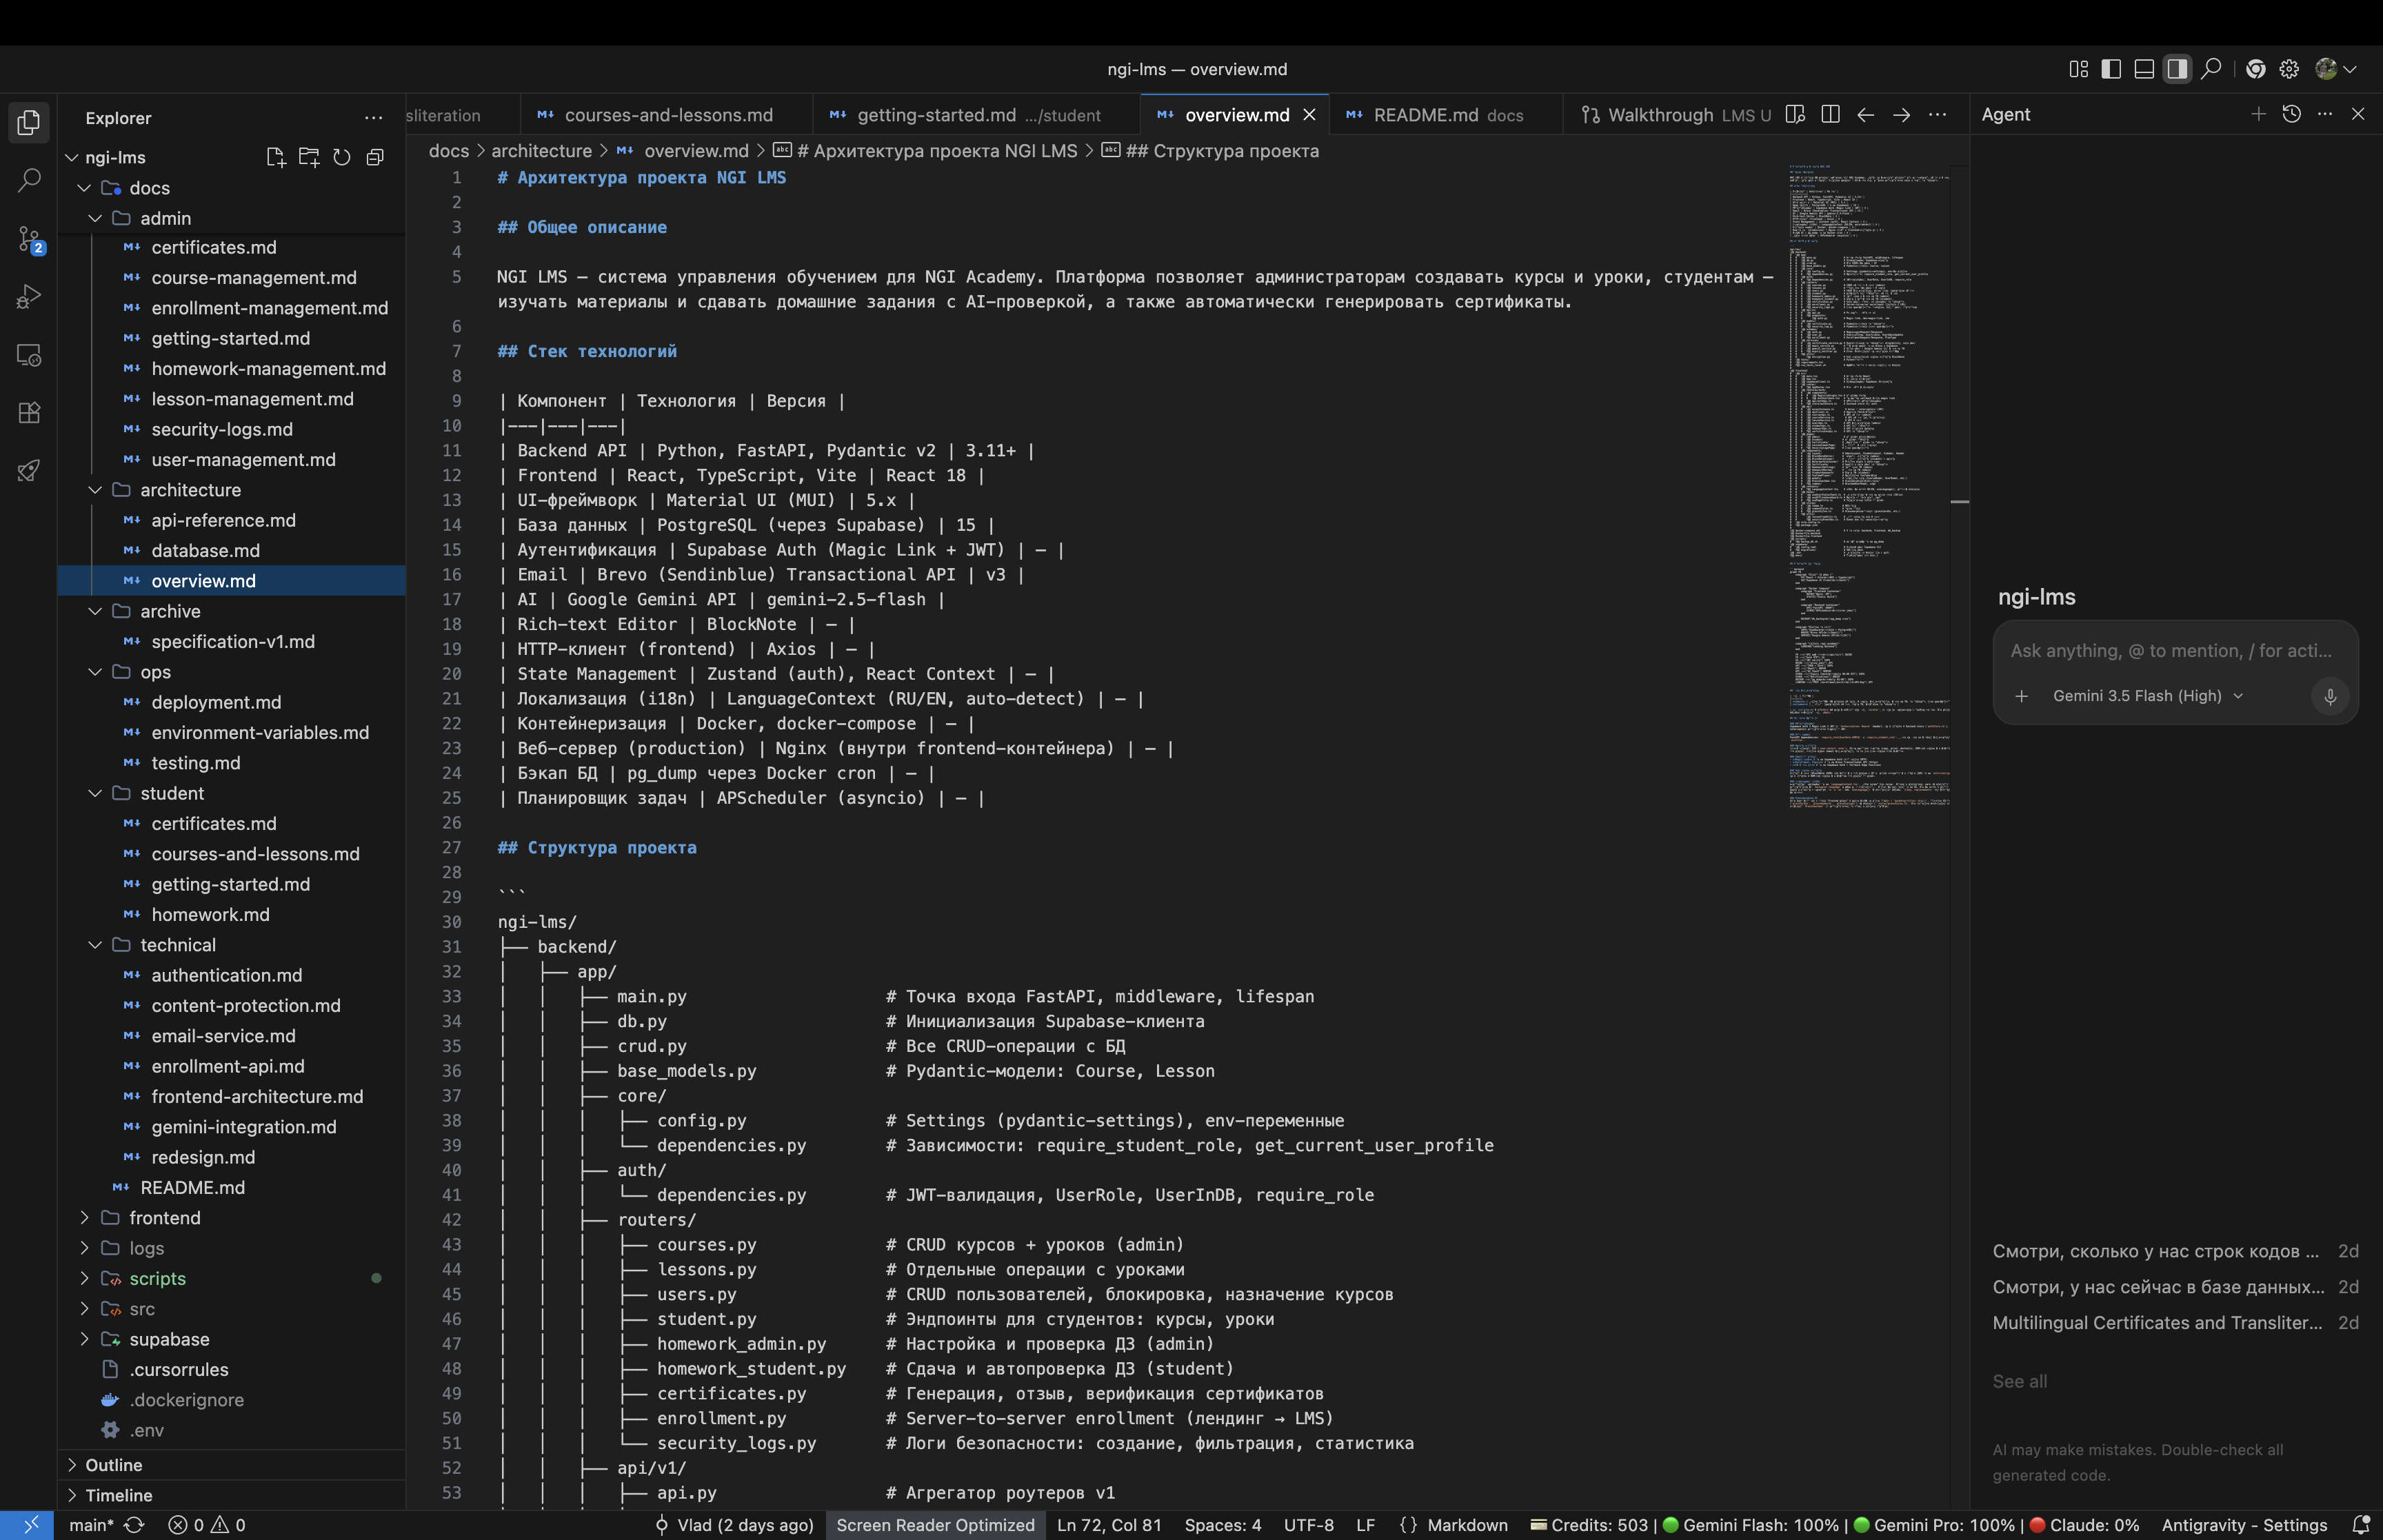The width and height of the screenshot is (2383, 1540).
Task: Open Explorer views and more actions menu
Action: tap(374, 118)
